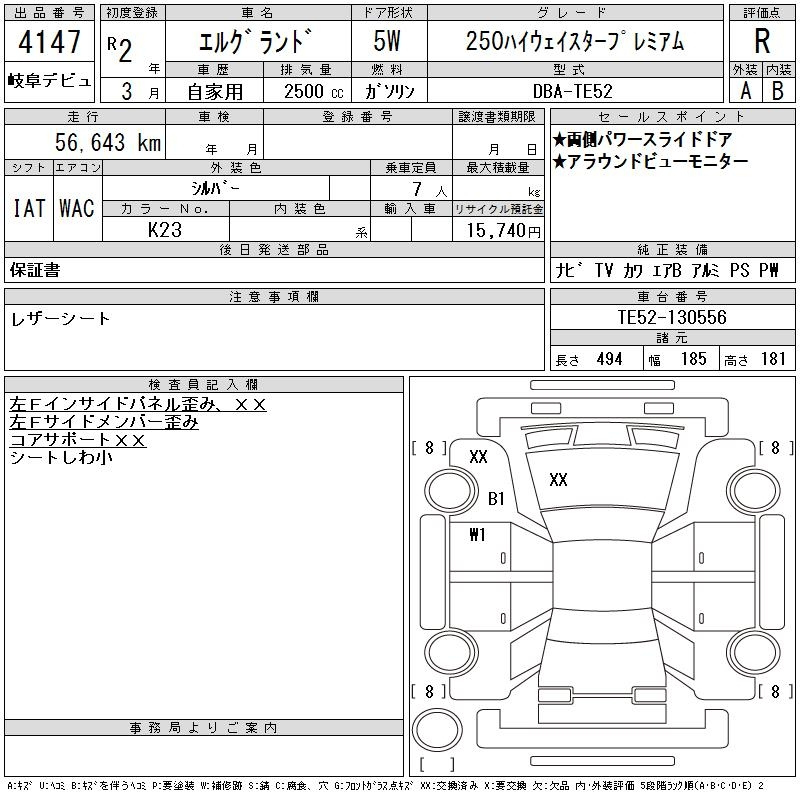Click vehicle history 自家用
Image resolution: width=800 pixels, height=800 pixels.
[215, 92]
